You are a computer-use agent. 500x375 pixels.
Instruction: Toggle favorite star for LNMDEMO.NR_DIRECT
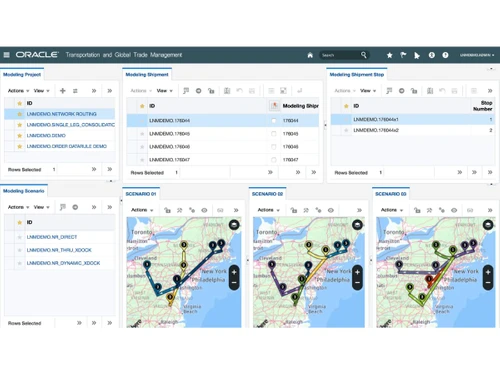coord(20,237)
